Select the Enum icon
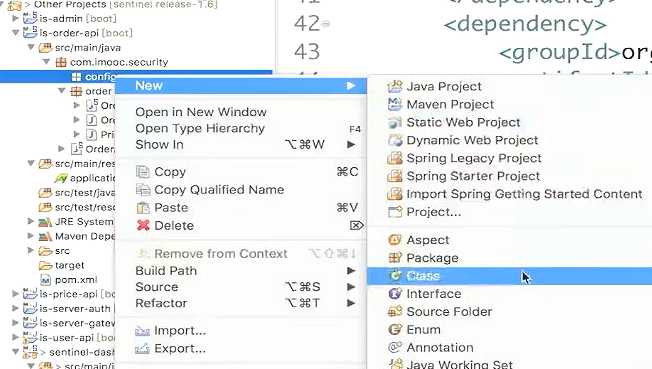652x369 pixels. pos(395,329)
